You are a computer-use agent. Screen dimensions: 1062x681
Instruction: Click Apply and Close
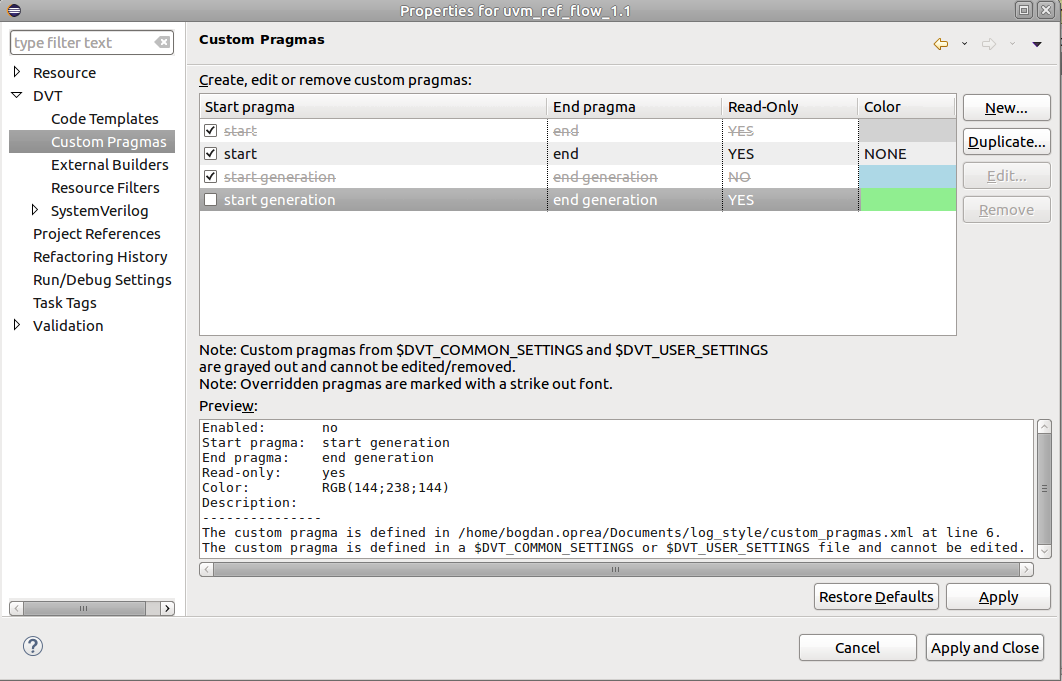(984, 647)
